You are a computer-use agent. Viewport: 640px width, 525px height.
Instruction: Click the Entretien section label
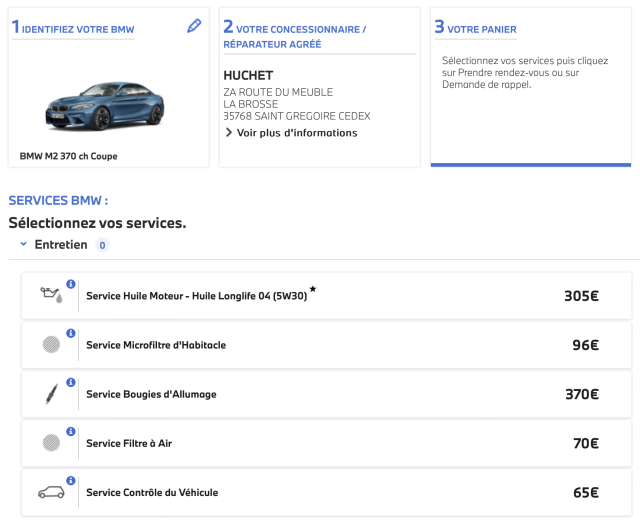click(x=61, y=245)
